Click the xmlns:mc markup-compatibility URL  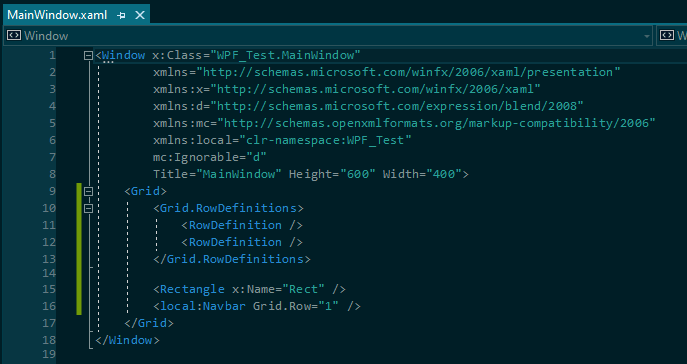[x=436, y=124]
